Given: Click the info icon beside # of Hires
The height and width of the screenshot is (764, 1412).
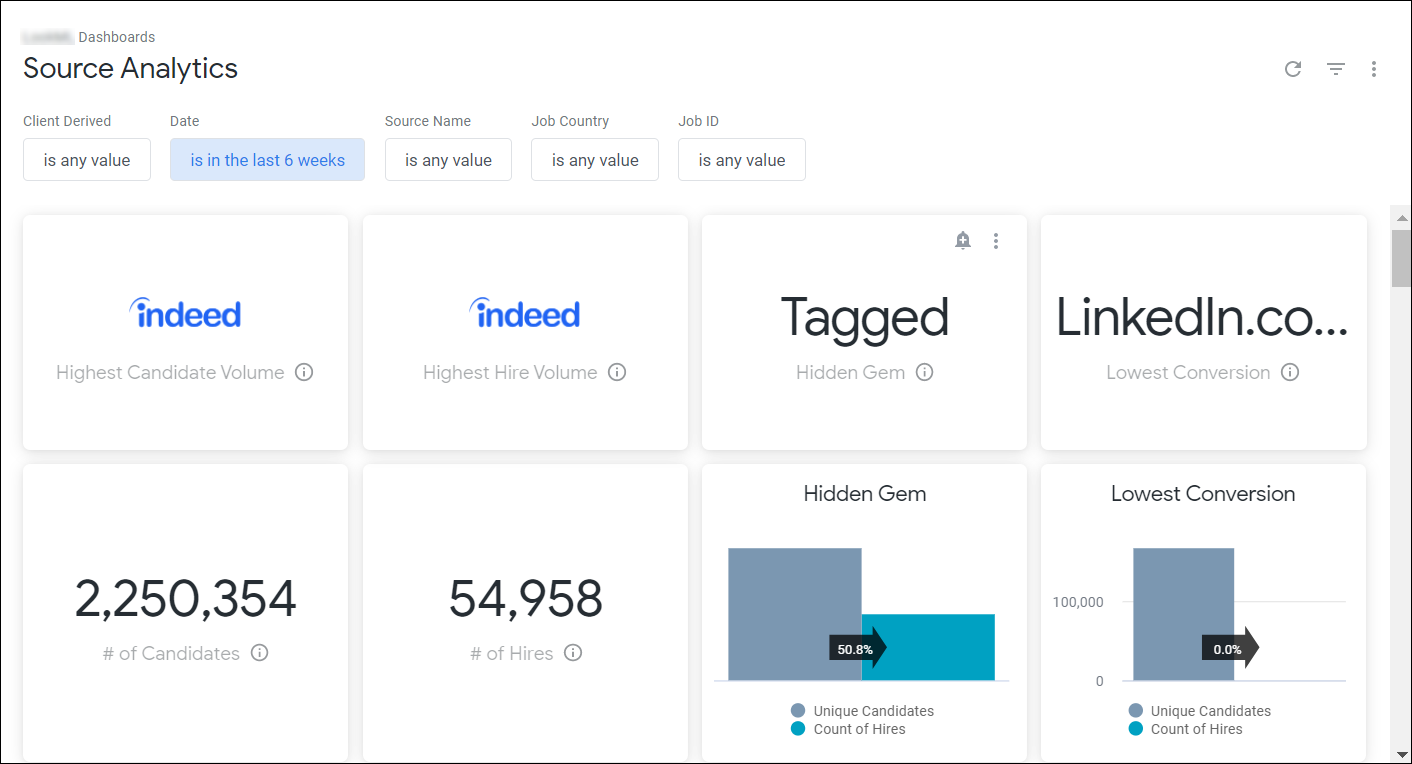Looking at the screenshot, I should (572, 653).
